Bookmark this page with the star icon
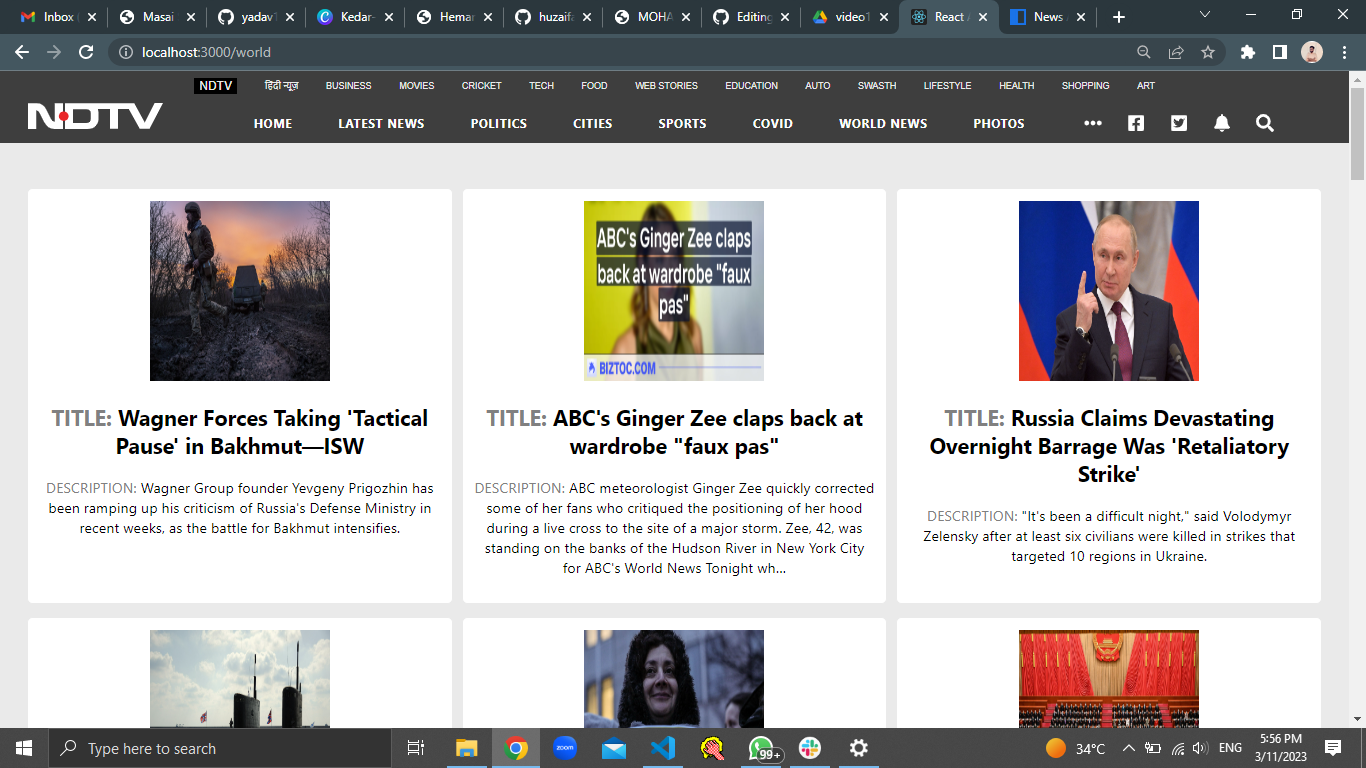1366x768 pixels. pos(1208,52)
